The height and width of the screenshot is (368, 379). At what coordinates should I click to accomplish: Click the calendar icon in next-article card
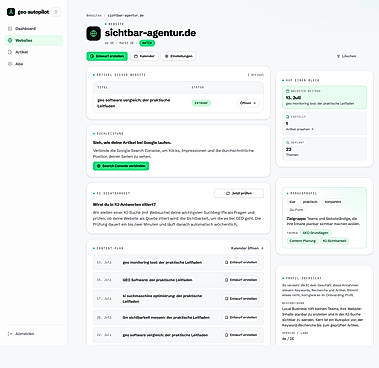pyautogui.click(x=288, y=91)
